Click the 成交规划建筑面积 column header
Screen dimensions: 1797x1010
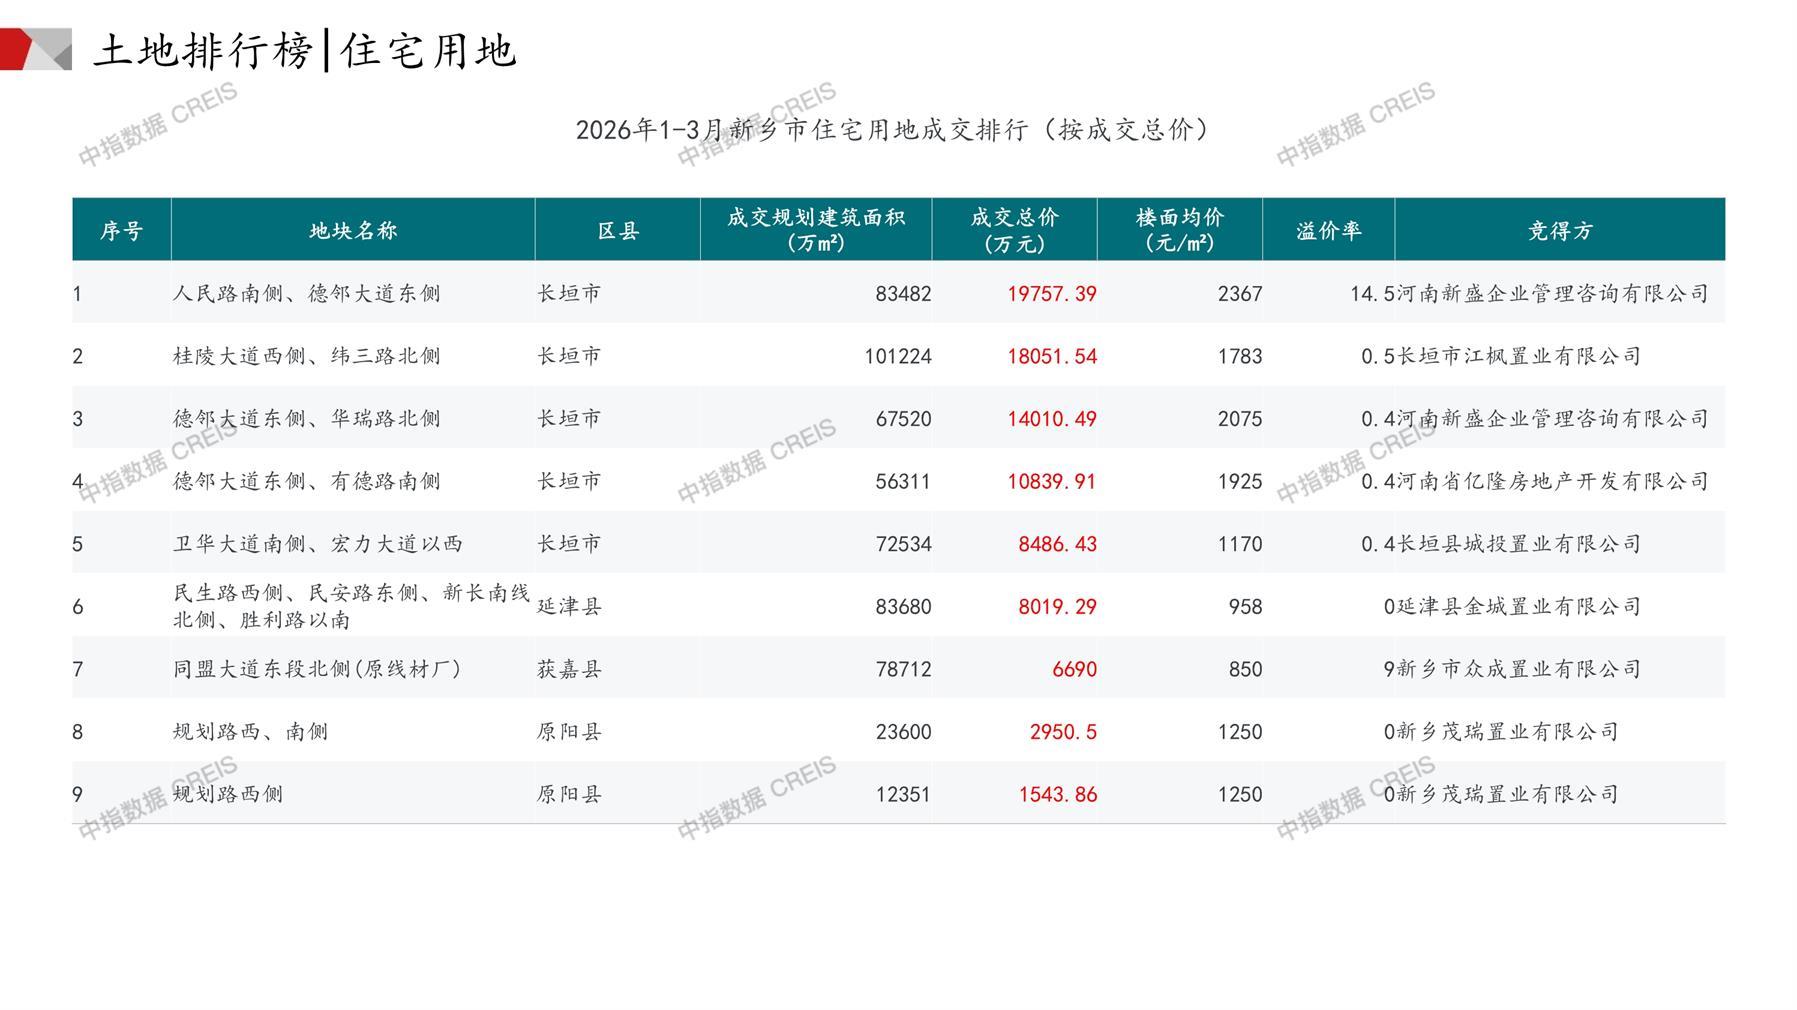pos(815,230)
